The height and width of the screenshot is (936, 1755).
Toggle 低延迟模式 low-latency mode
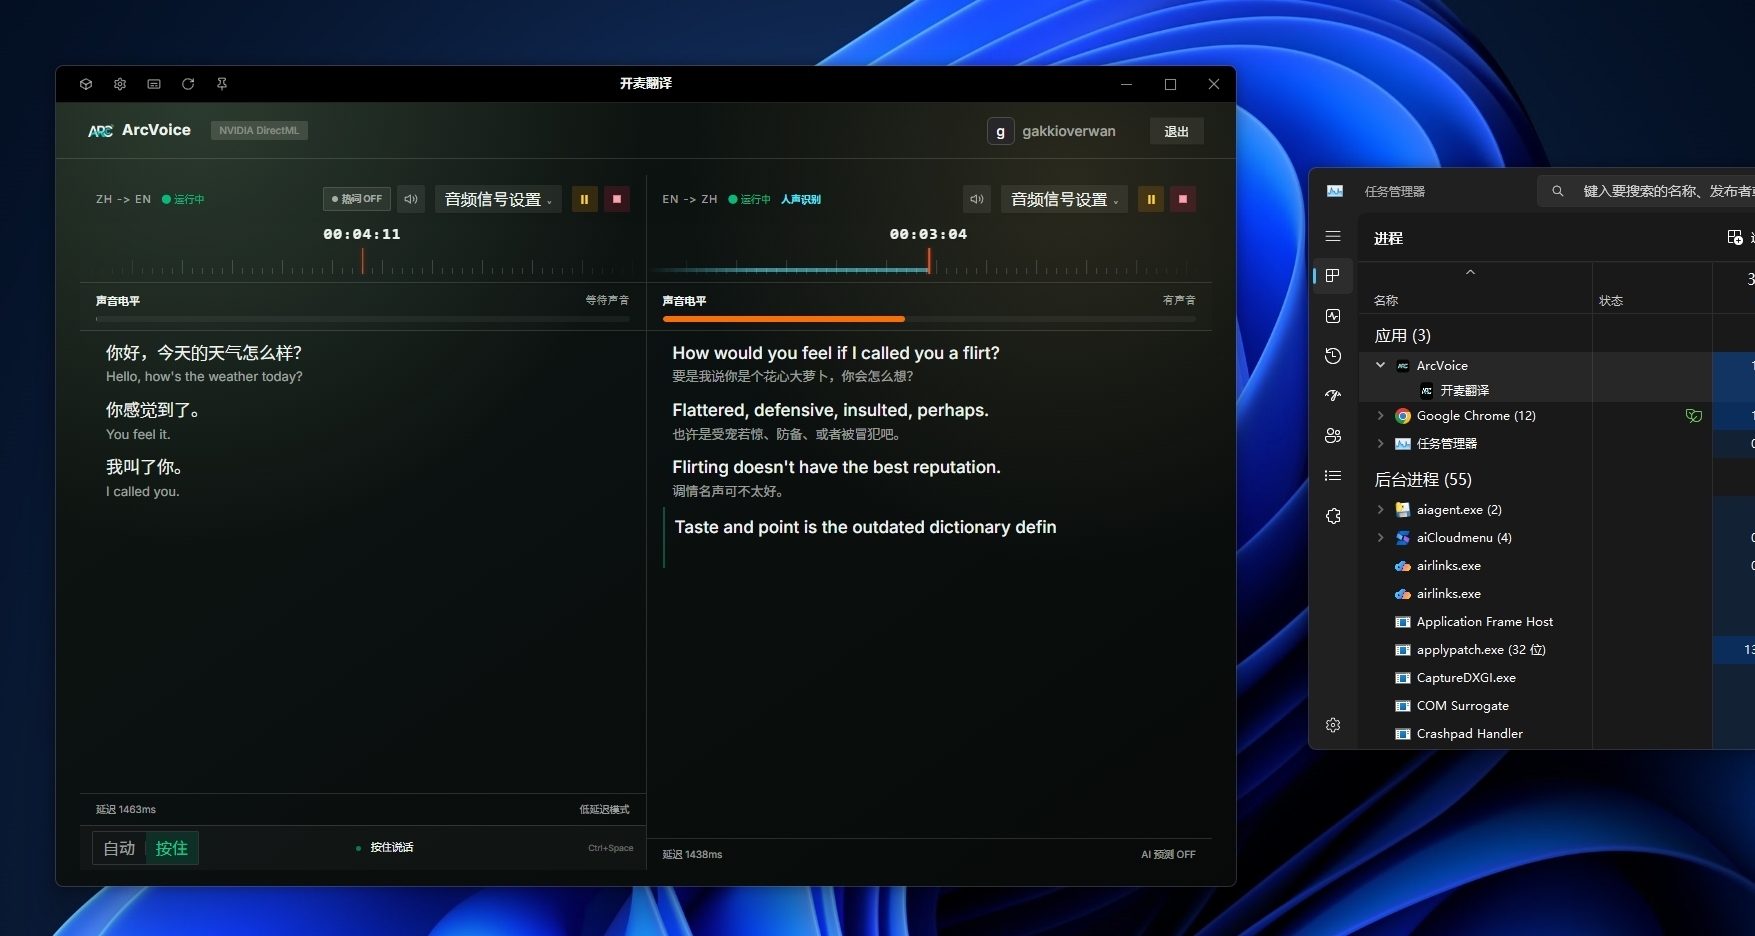click(x=604, y=810)
